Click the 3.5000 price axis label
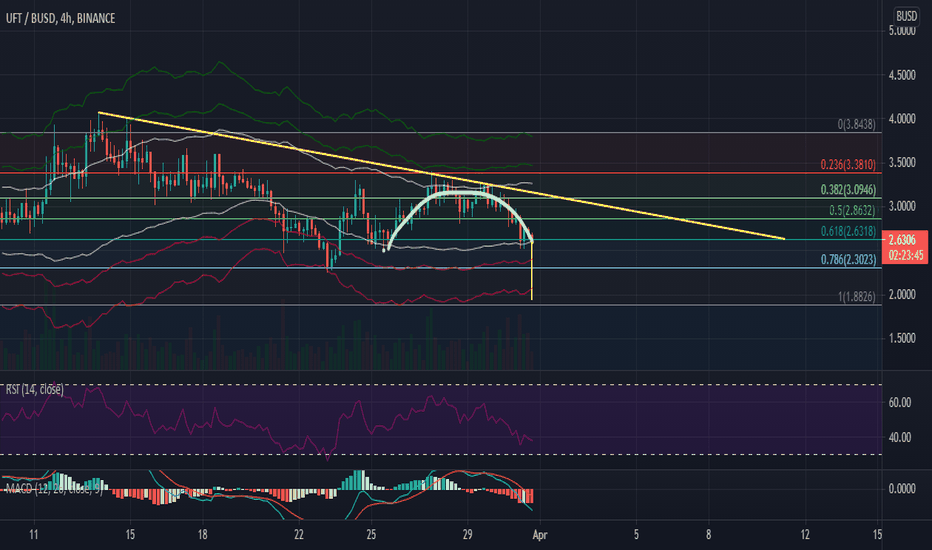Screen dimensions: 932x550 902,162
